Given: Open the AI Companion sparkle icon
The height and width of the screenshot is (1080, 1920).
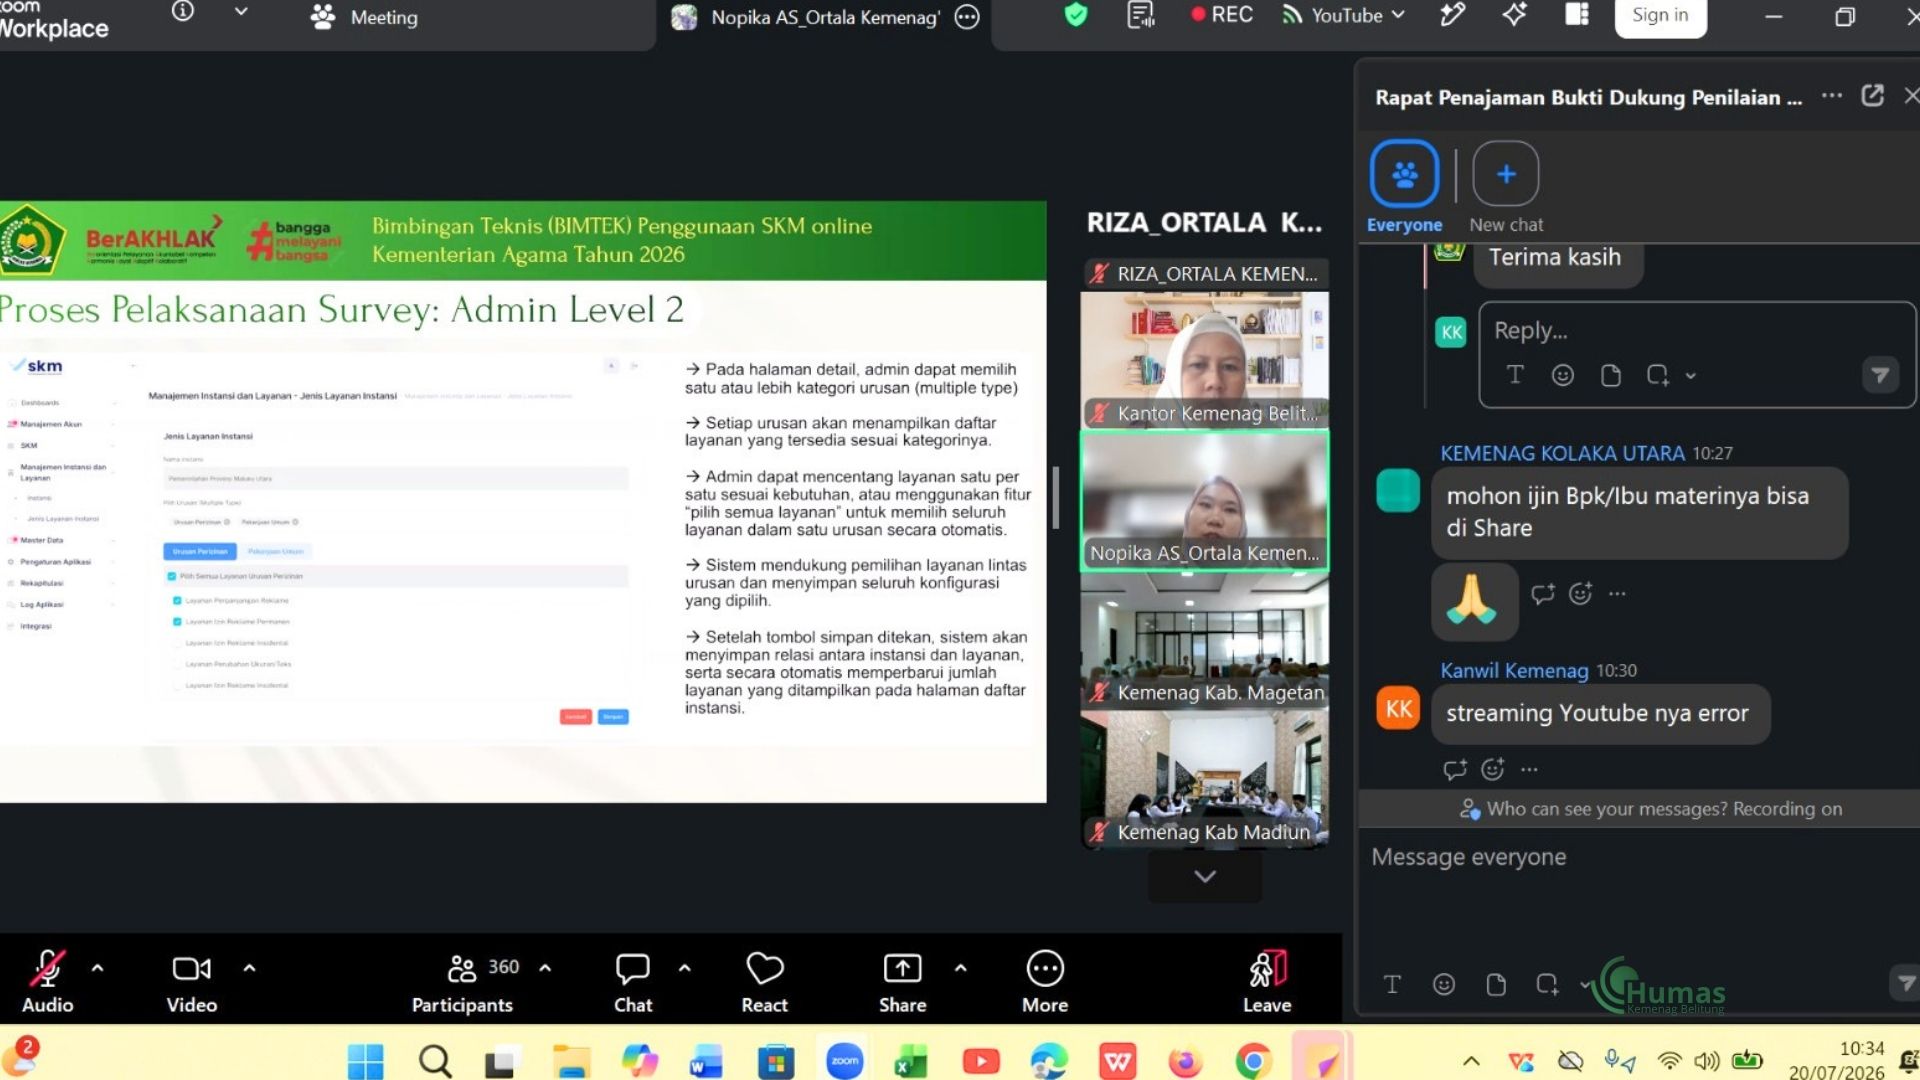Looking at the screenshot, I should 1514,15.
